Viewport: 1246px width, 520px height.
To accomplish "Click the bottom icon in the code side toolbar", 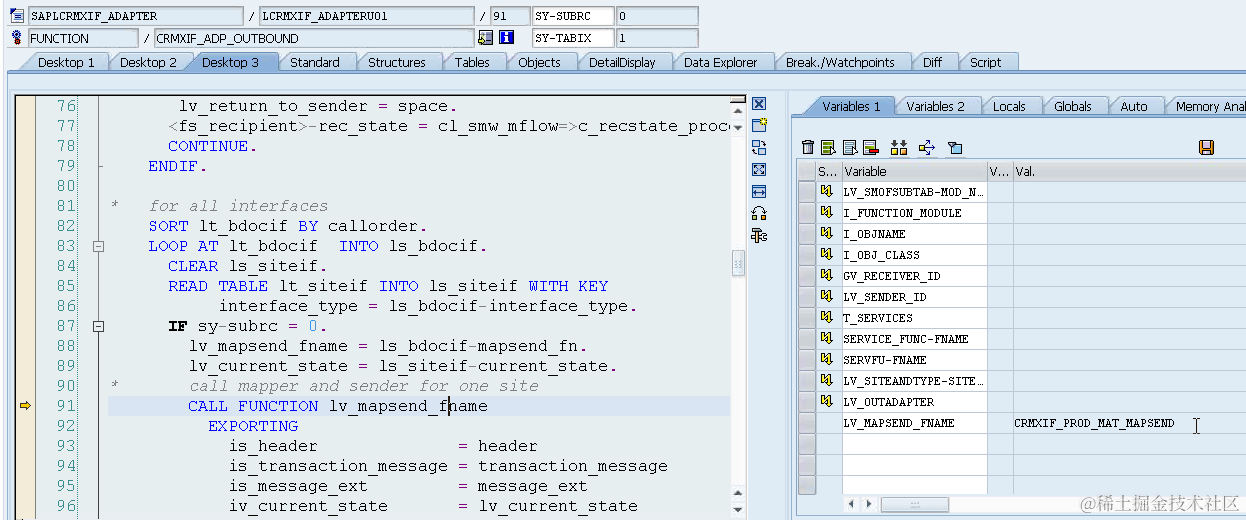I will [x=759, y=235].
